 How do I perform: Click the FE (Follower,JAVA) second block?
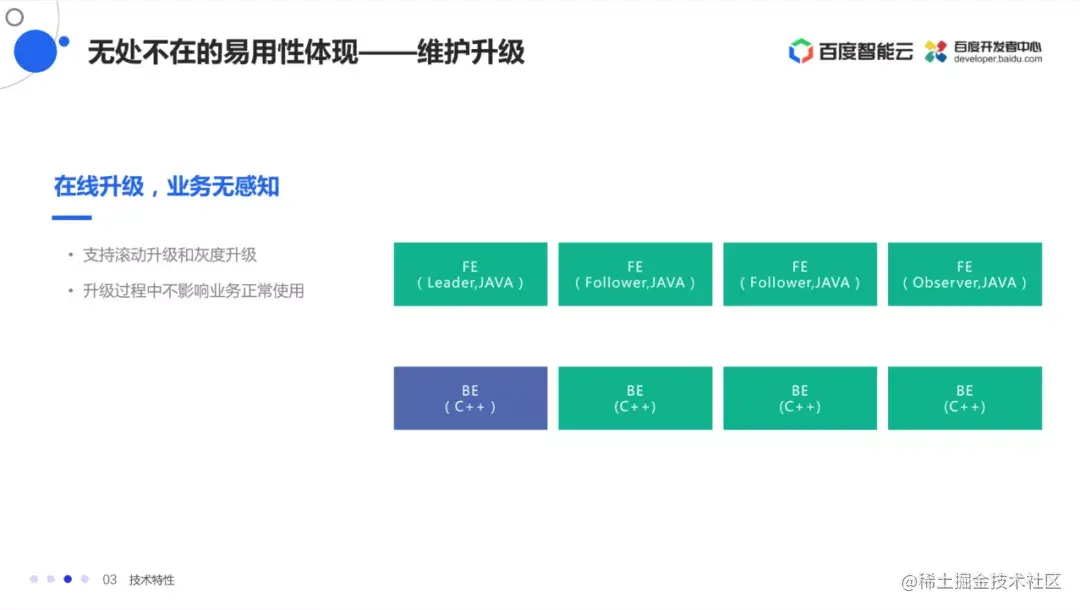click(x=635, y=274)
